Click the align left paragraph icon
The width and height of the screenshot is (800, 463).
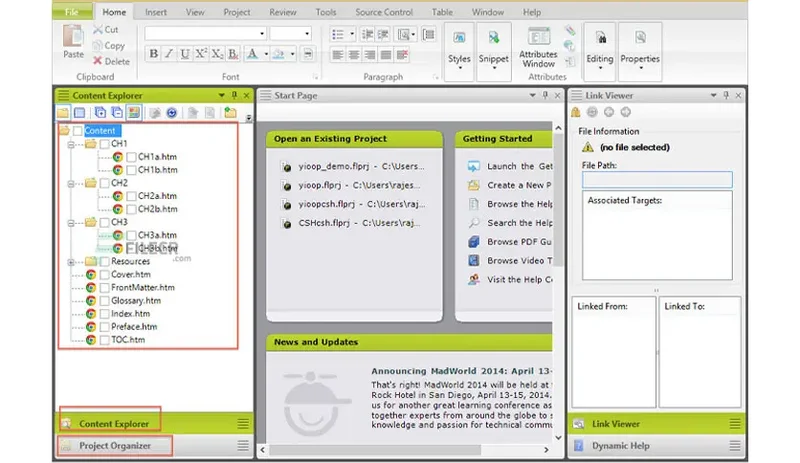[x=337, y=55]
